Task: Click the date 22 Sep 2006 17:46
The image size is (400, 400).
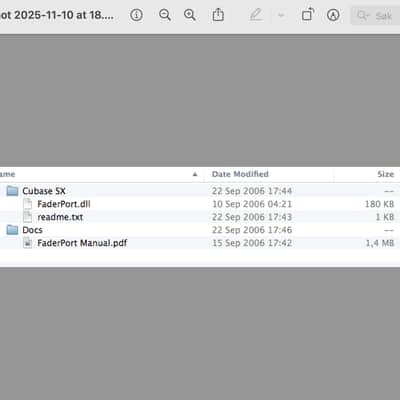Action: click(x=252, y=230)
